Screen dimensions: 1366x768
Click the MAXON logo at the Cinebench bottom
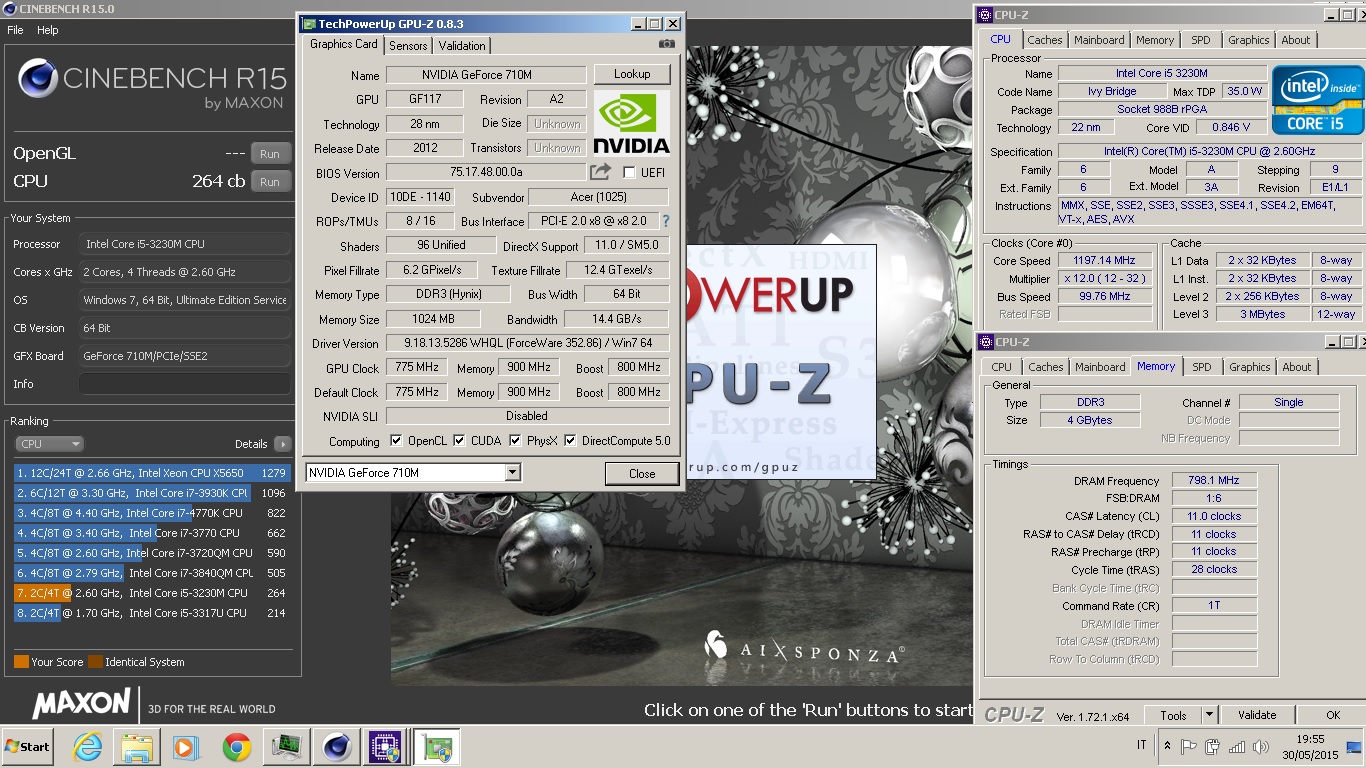point(81,703)
